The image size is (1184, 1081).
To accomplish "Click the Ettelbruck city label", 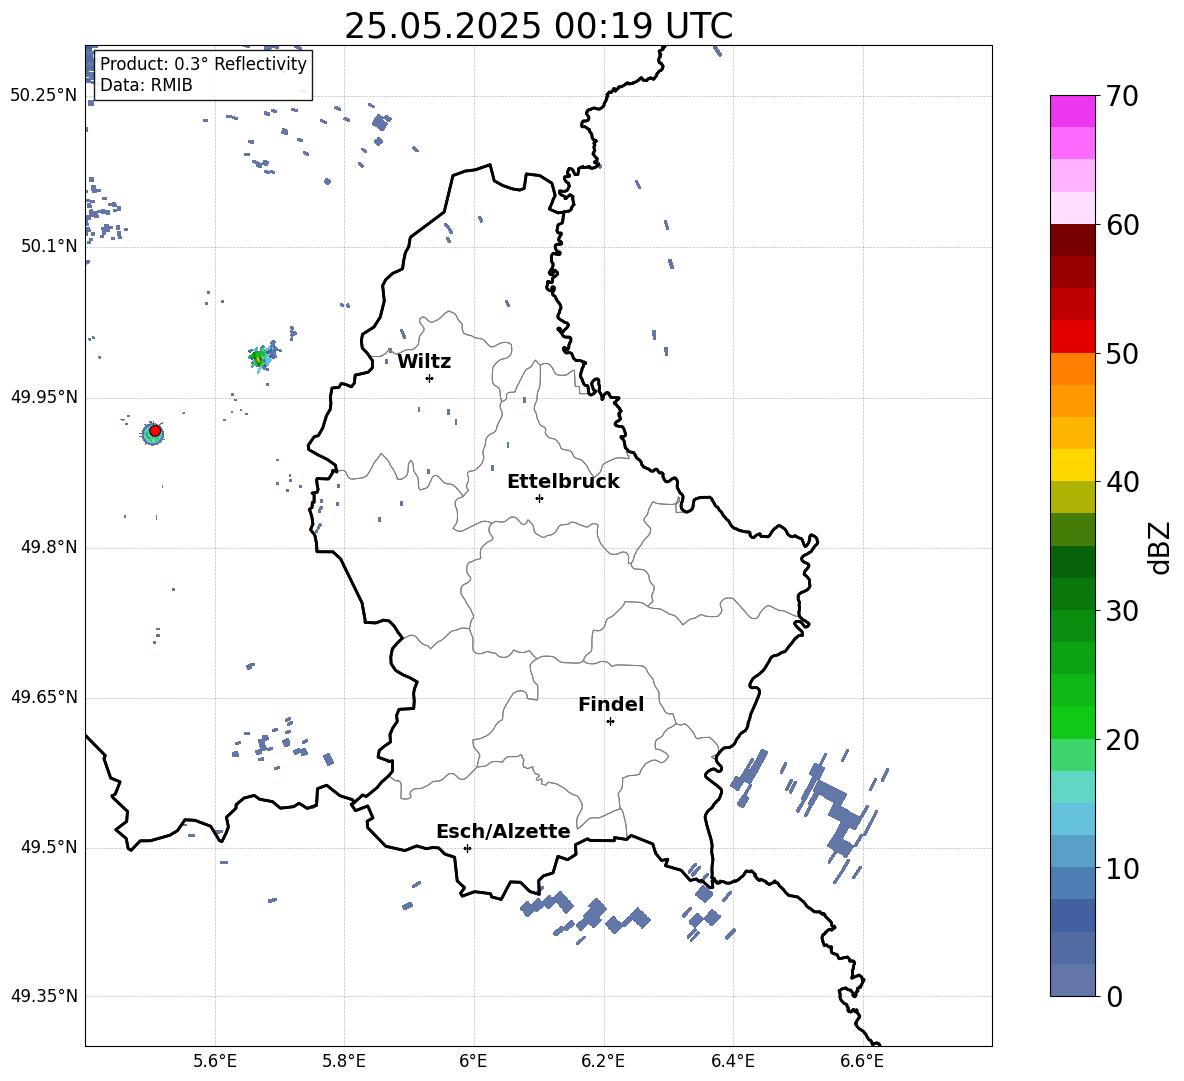I will [563, 482].
